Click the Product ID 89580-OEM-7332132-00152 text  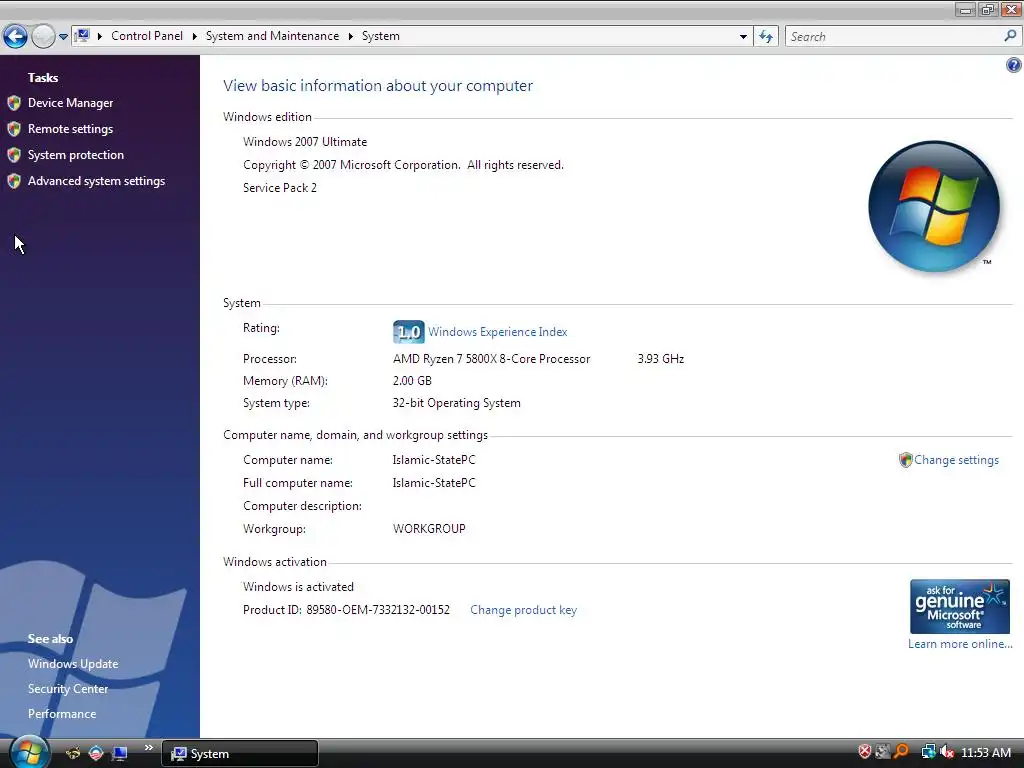click(x=346, y=610)
